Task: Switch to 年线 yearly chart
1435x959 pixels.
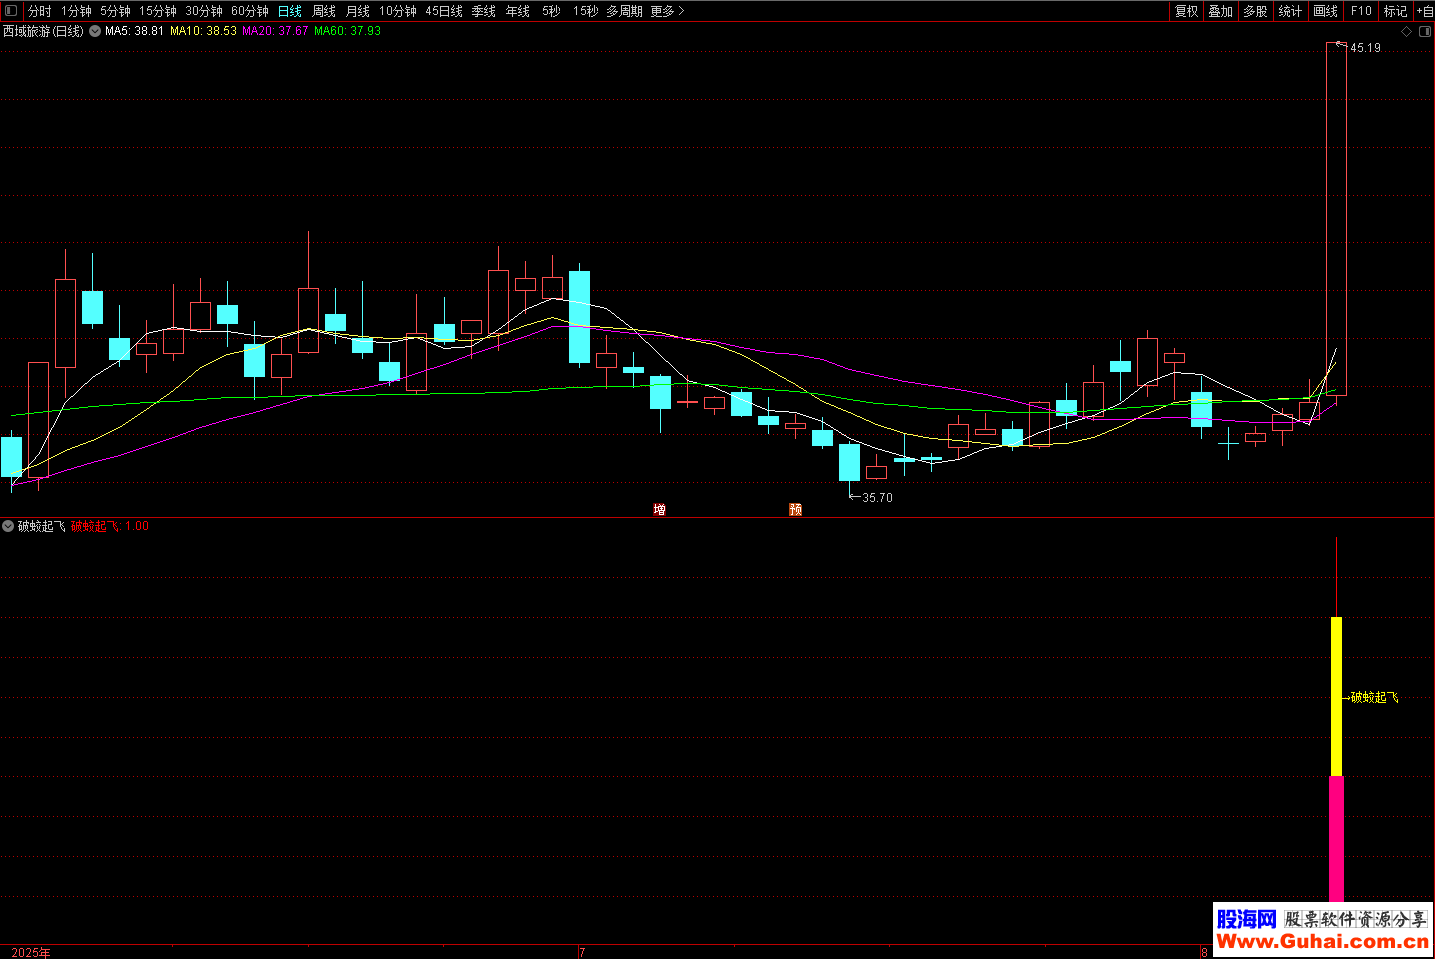Action: coord(518,11)
